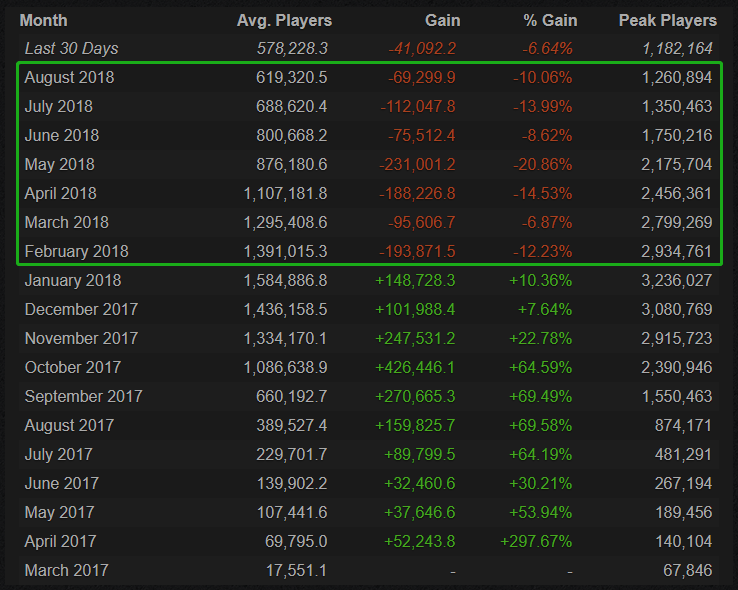738x590 pixels.
Task: Click the Peak Players column header
Action: pyautogui.click(x=668, y=21)
